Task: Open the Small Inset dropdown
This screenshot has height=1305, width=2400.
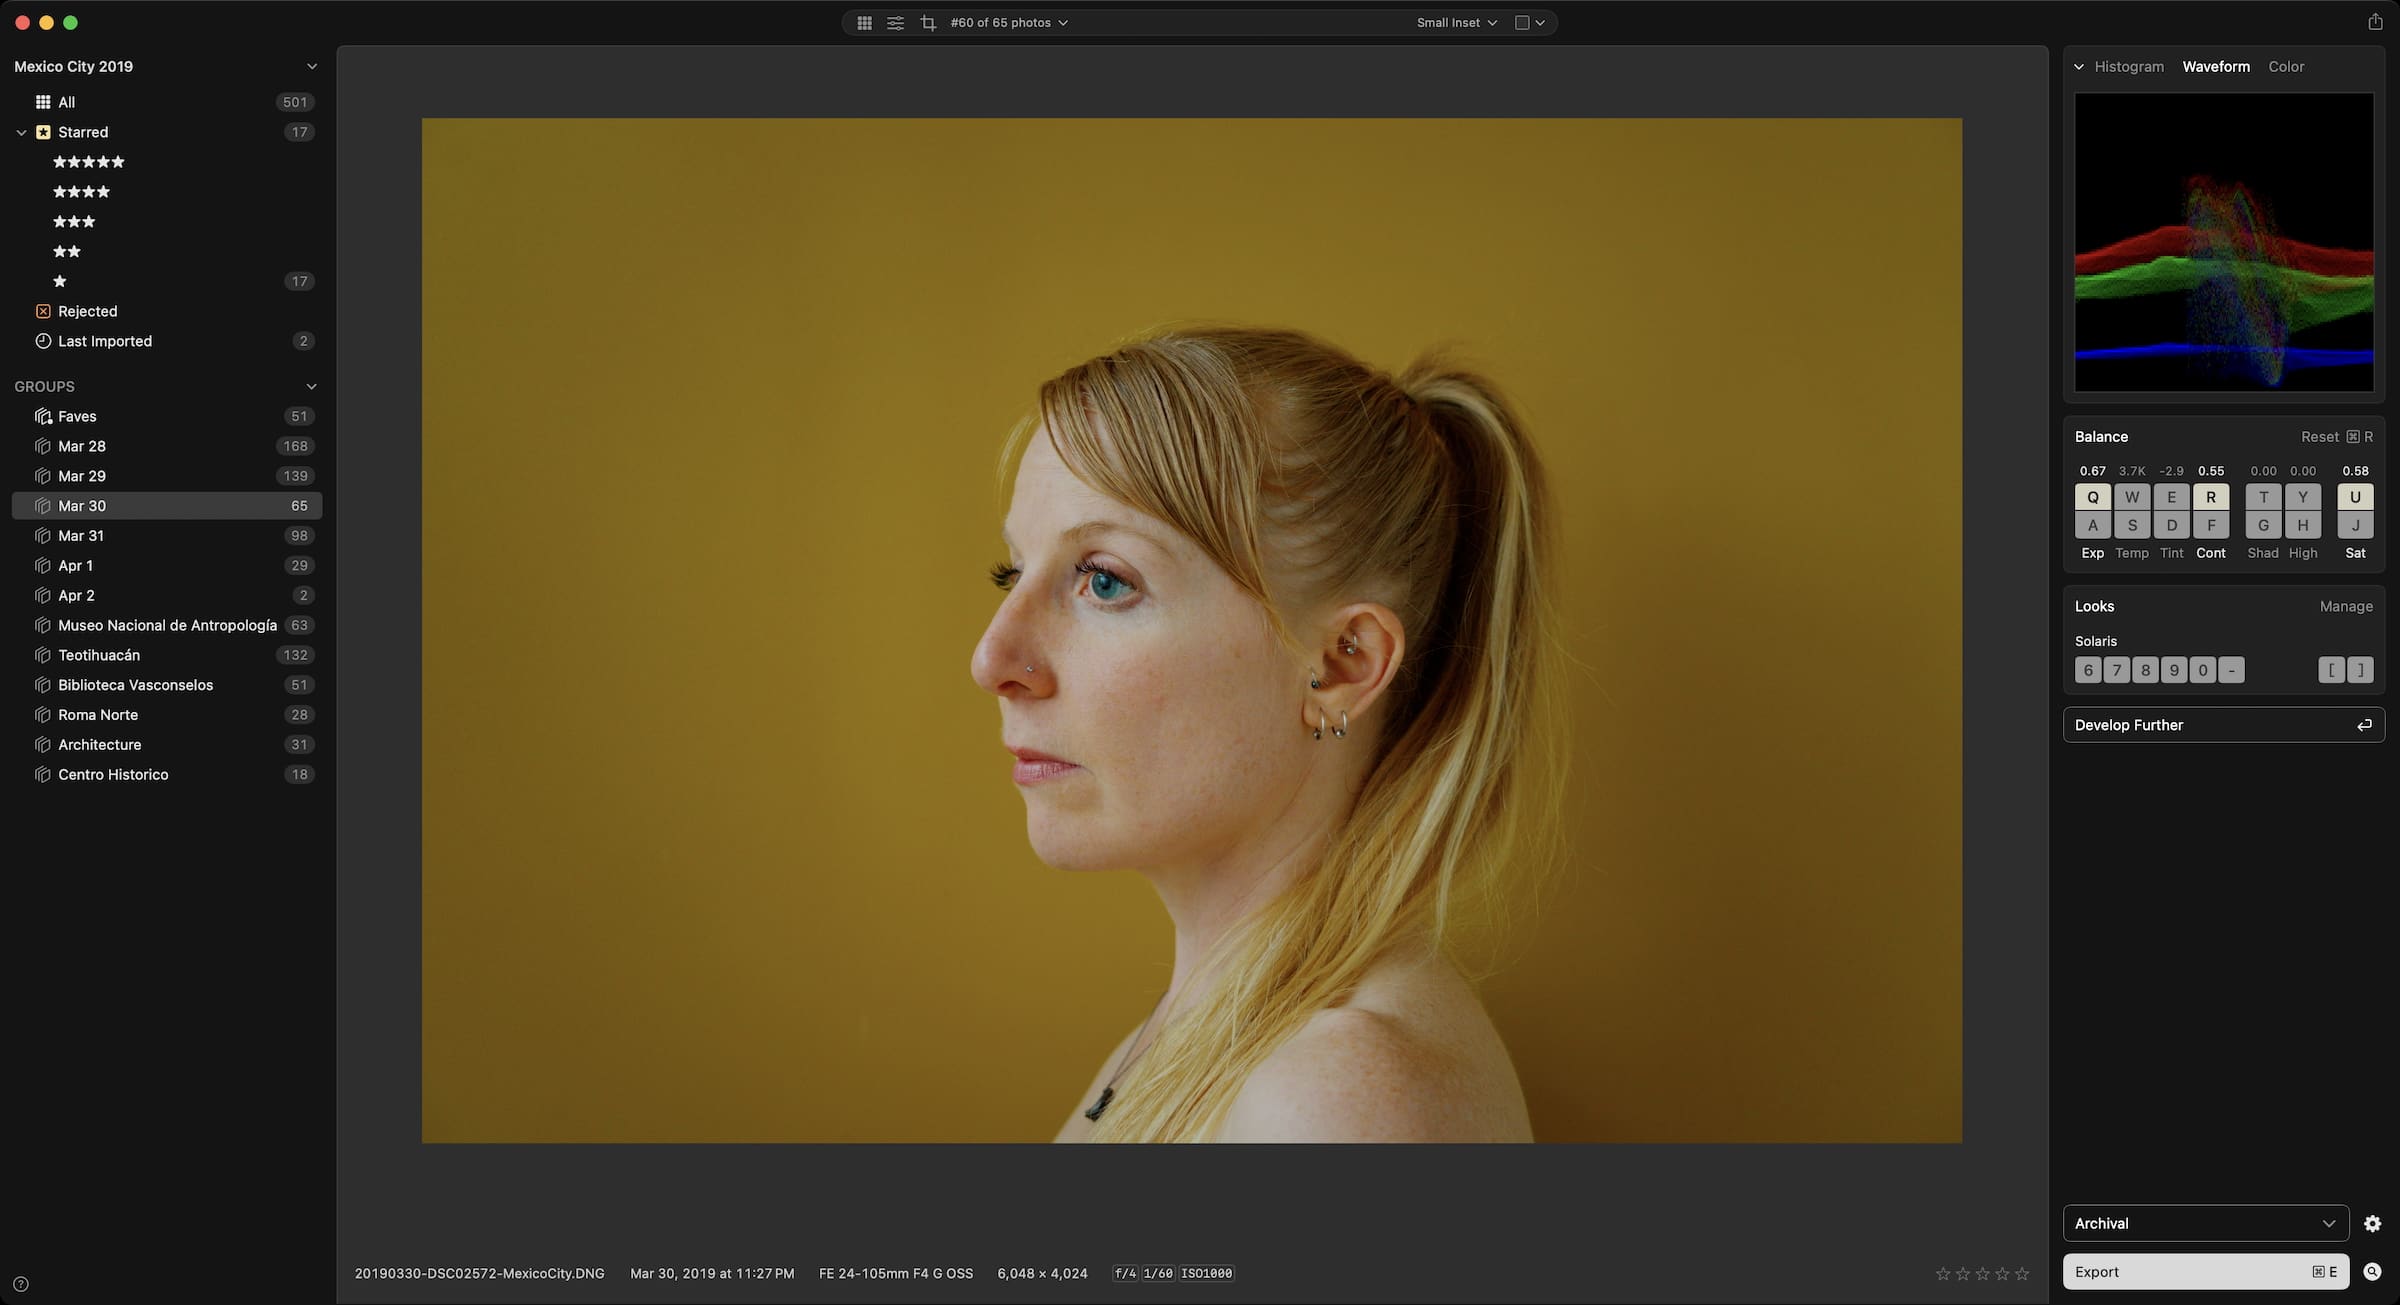Action: coord(1457,22)
